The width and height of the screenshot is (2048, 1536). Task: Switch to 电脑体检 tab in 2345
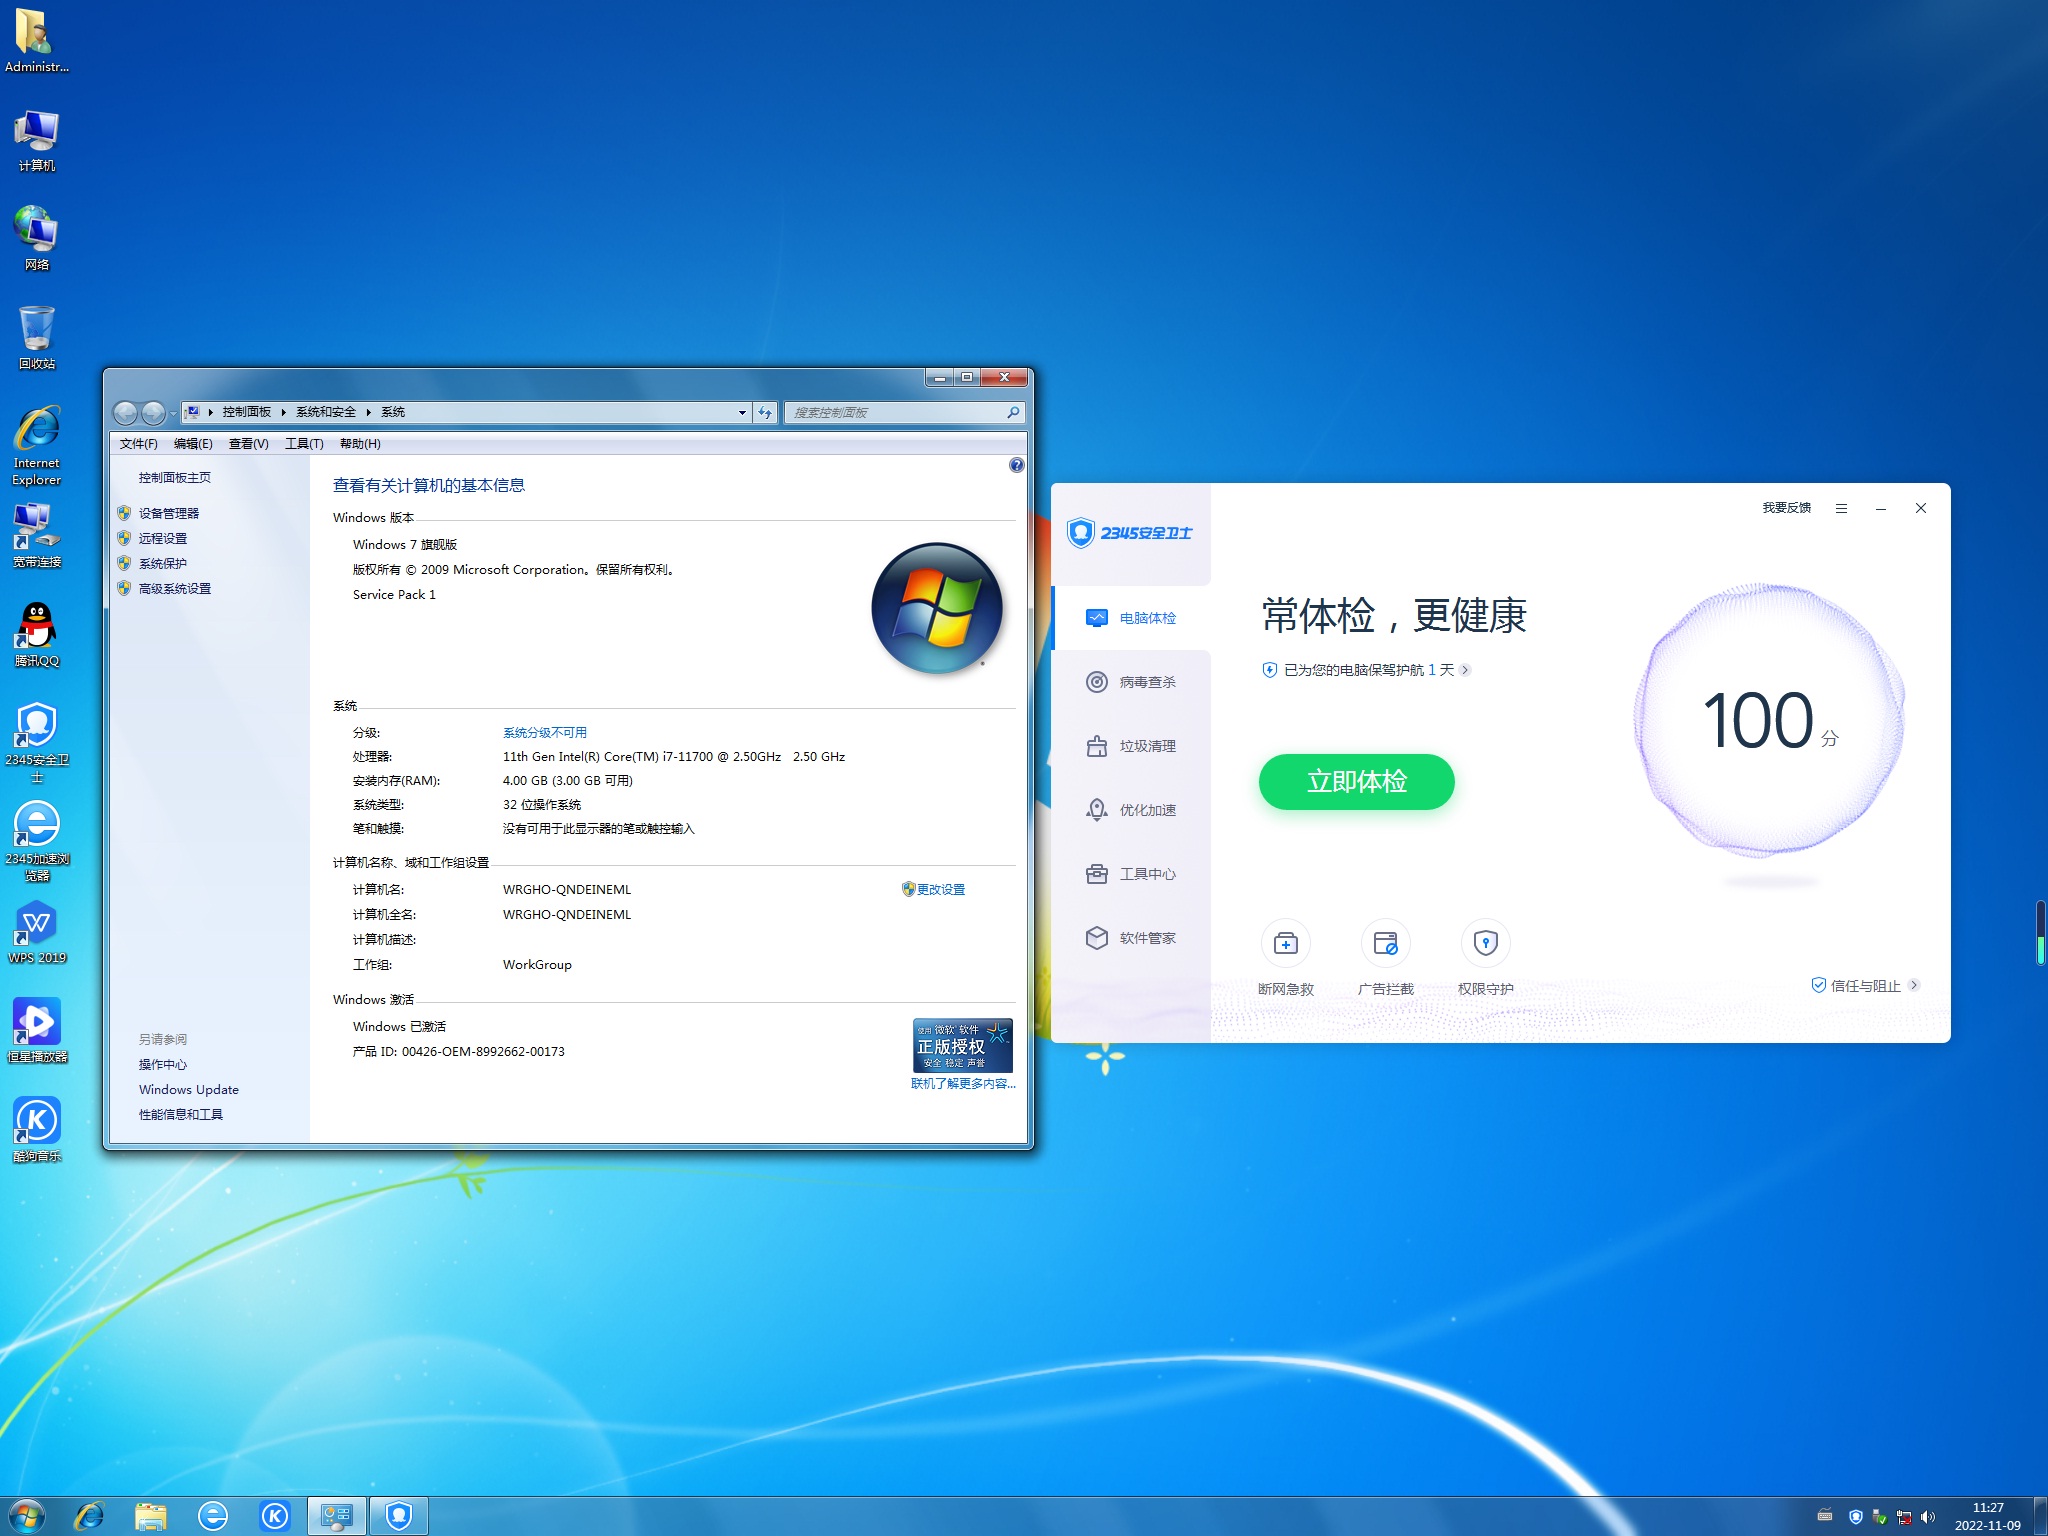click(1132, 618)
